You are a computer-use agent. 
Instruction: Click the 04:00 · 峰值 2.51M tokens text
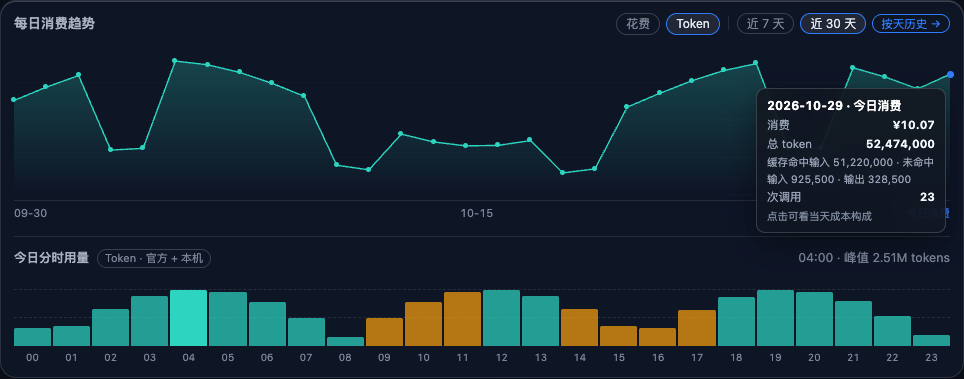[874, 258]
